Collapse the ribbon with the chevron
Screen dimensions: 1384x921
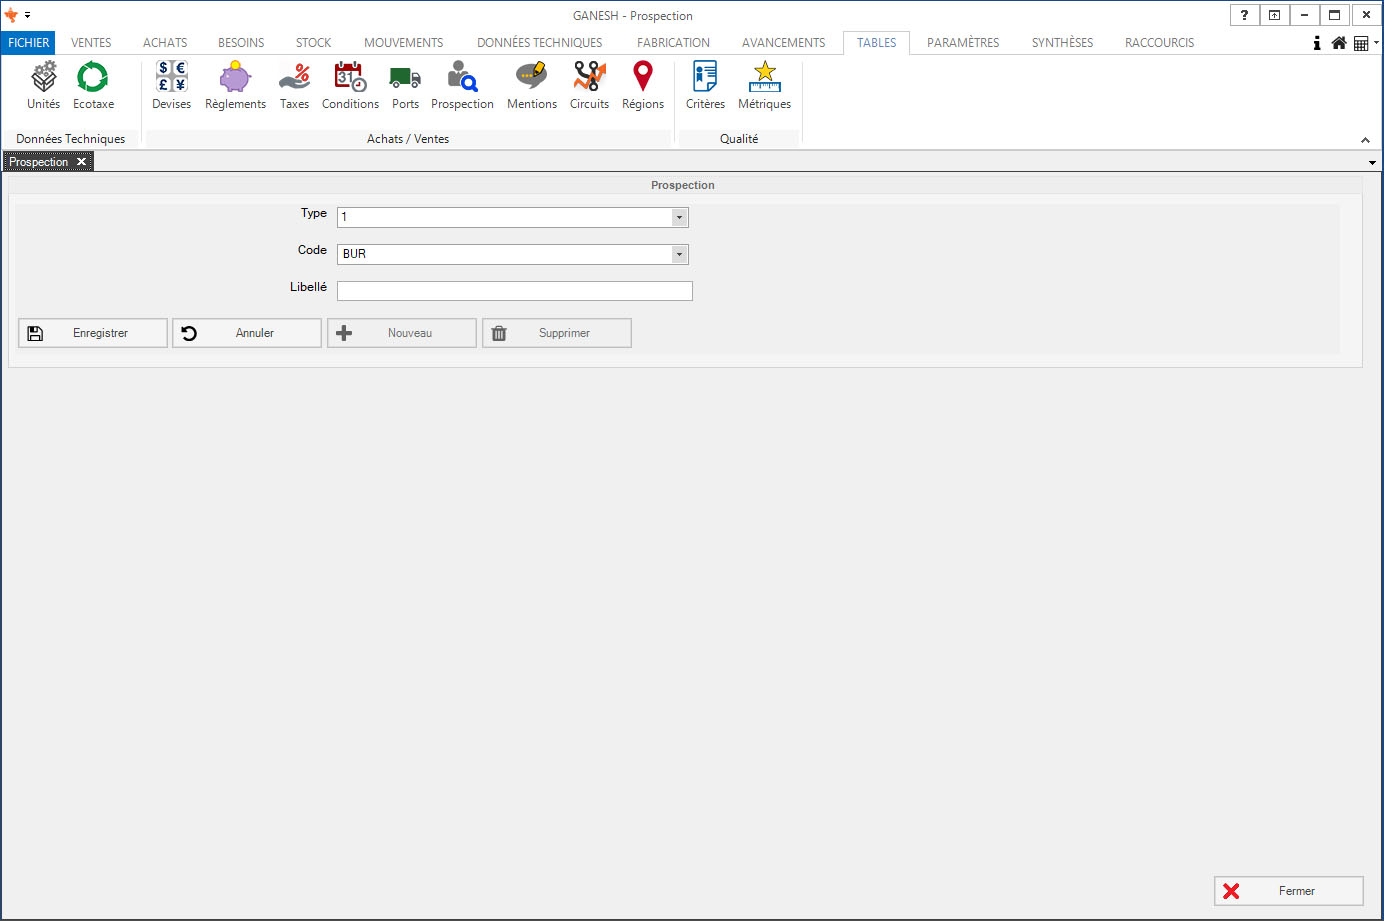coord(1365,140)
